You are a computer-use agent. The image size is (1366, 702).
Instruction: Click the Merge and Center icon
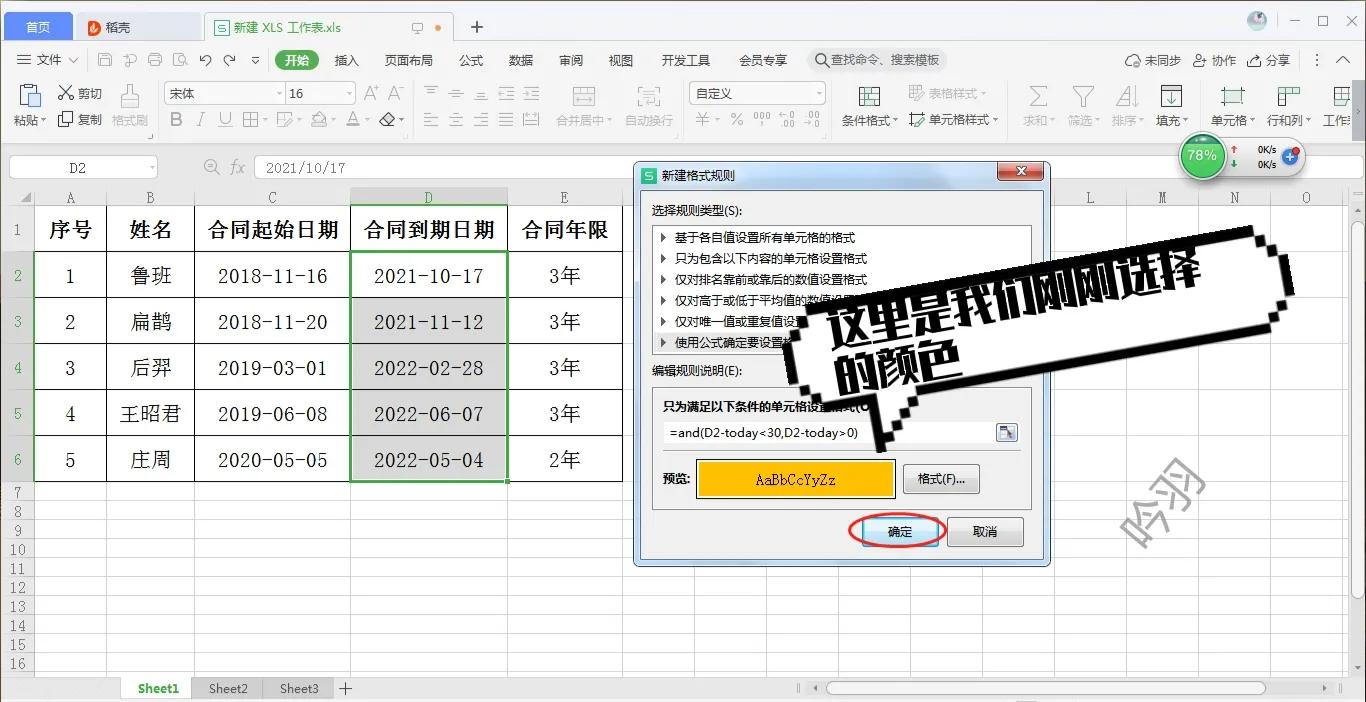(584, 96)
